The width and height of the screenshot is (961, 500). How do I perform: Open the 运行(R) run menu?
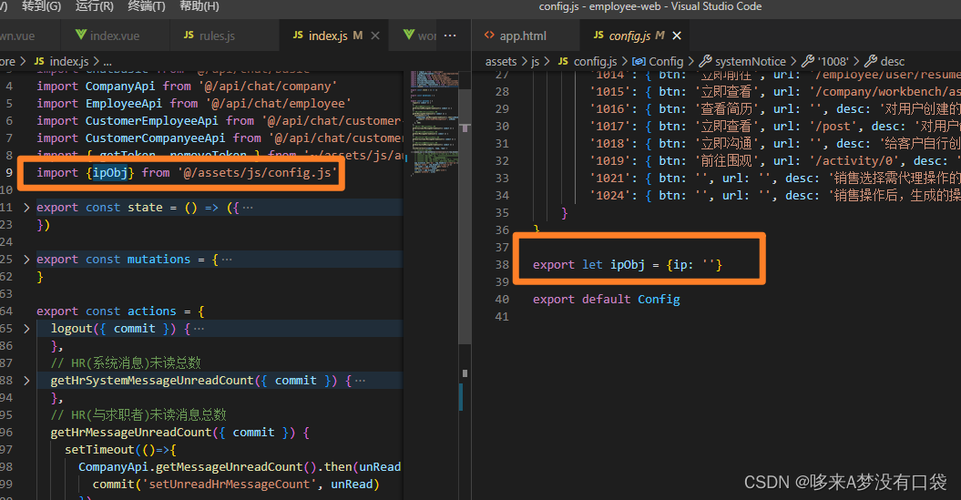click(94, 6)
